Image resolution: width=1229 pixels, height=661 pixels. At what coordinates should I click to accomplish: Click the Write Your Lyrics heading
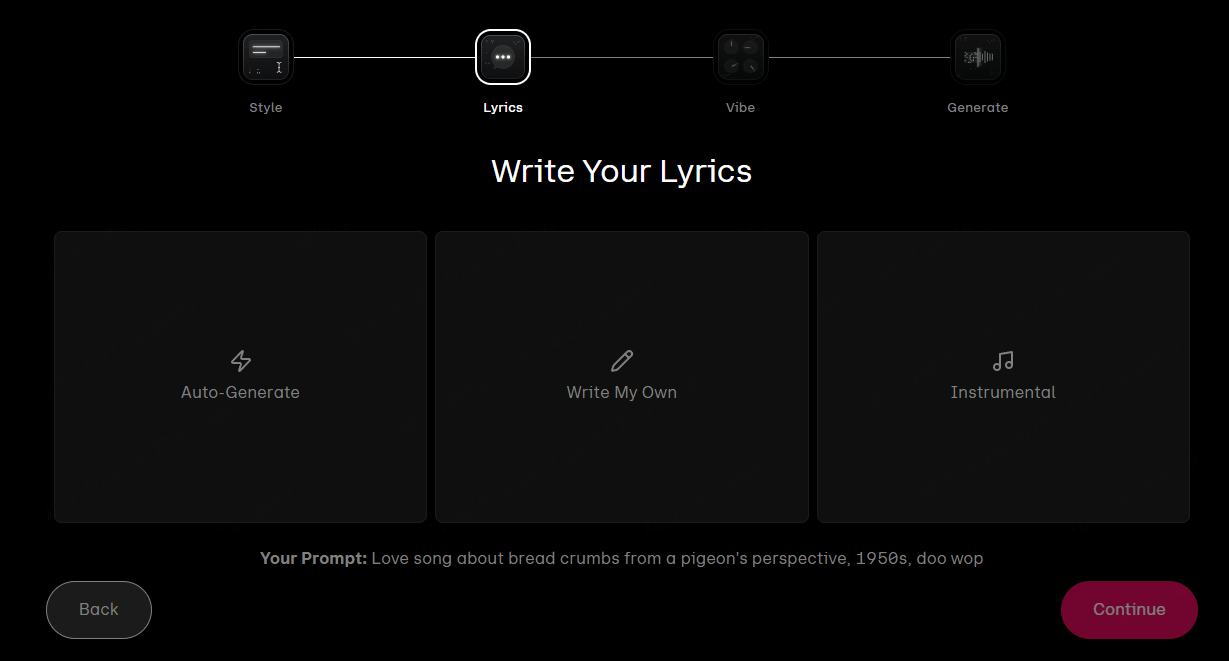coord(621,171)
